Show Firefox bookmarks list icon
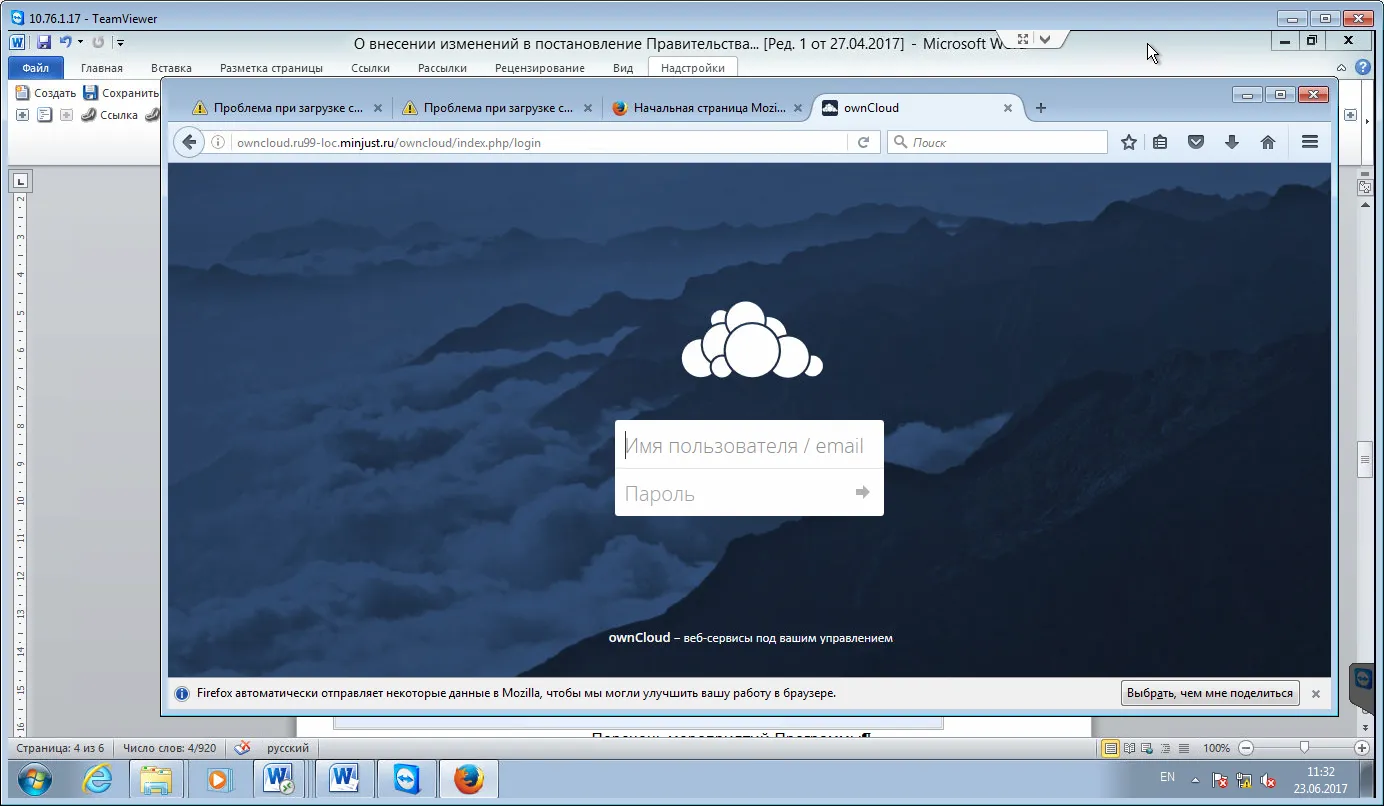The height and width of the screenshot is (806, 1384). tap(1160, 143)
